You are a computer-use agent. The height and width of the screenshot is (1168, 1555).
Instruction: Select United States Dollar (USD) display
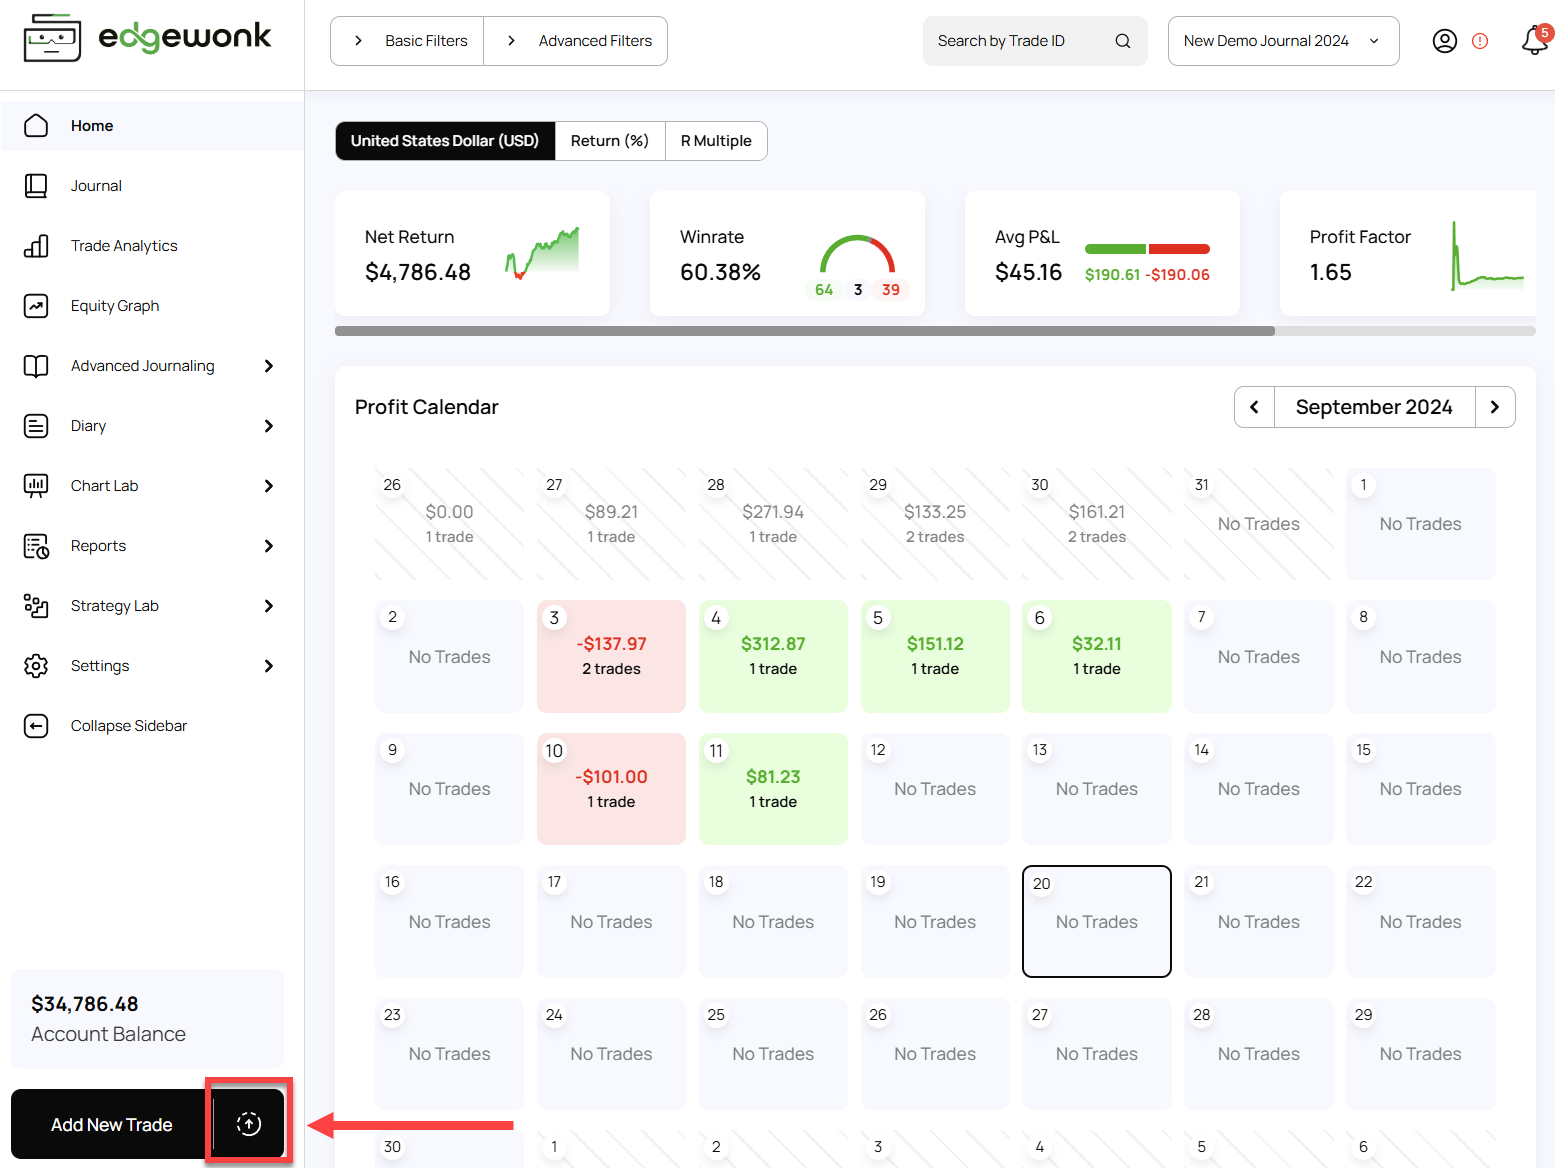[x=445, y=141]
